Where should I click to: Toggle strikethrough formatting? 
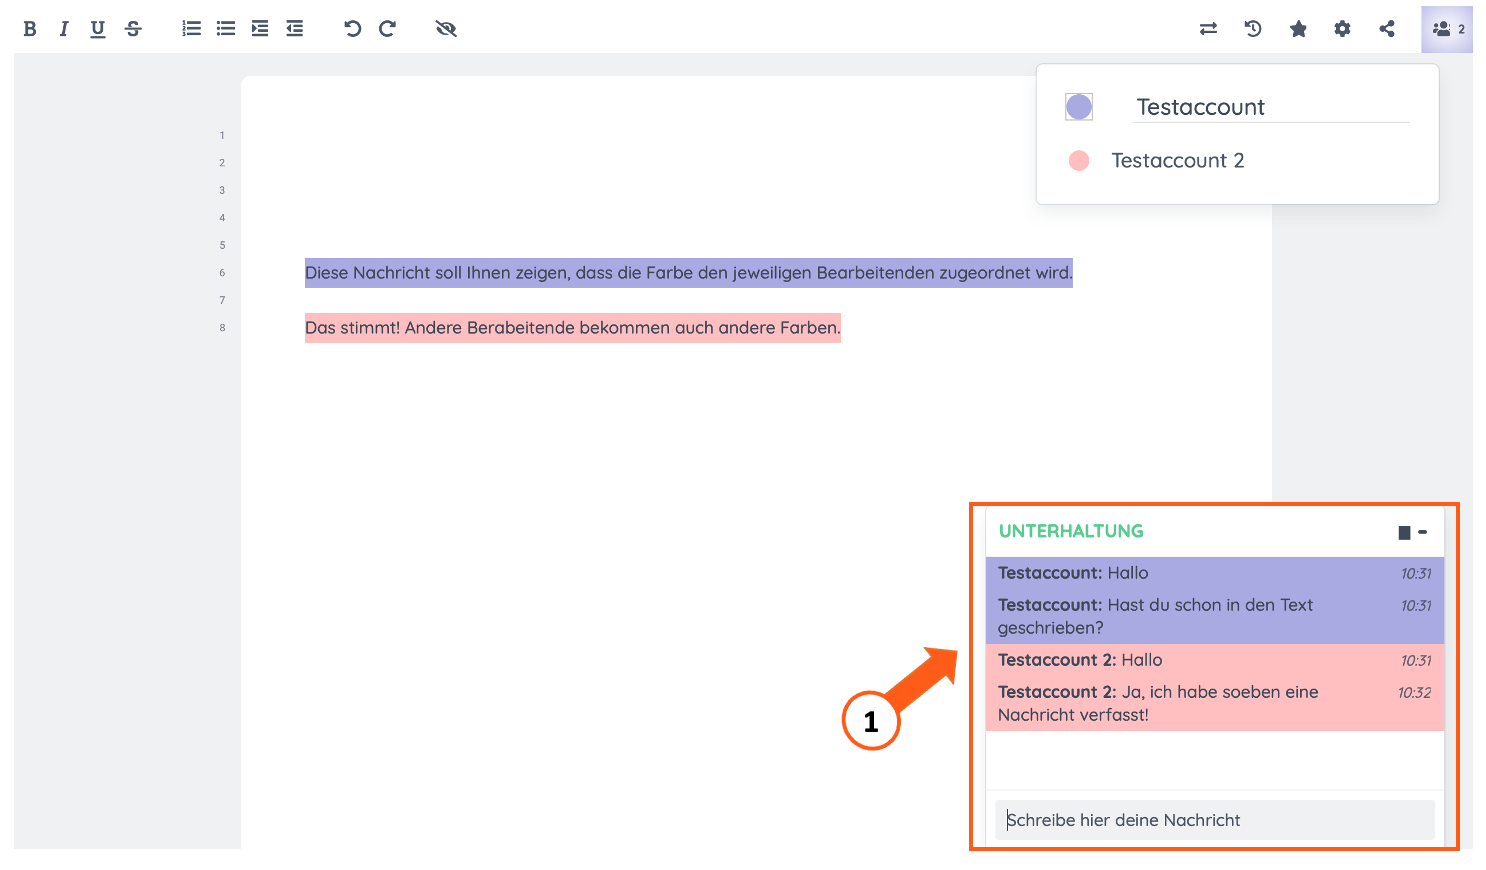133,29
